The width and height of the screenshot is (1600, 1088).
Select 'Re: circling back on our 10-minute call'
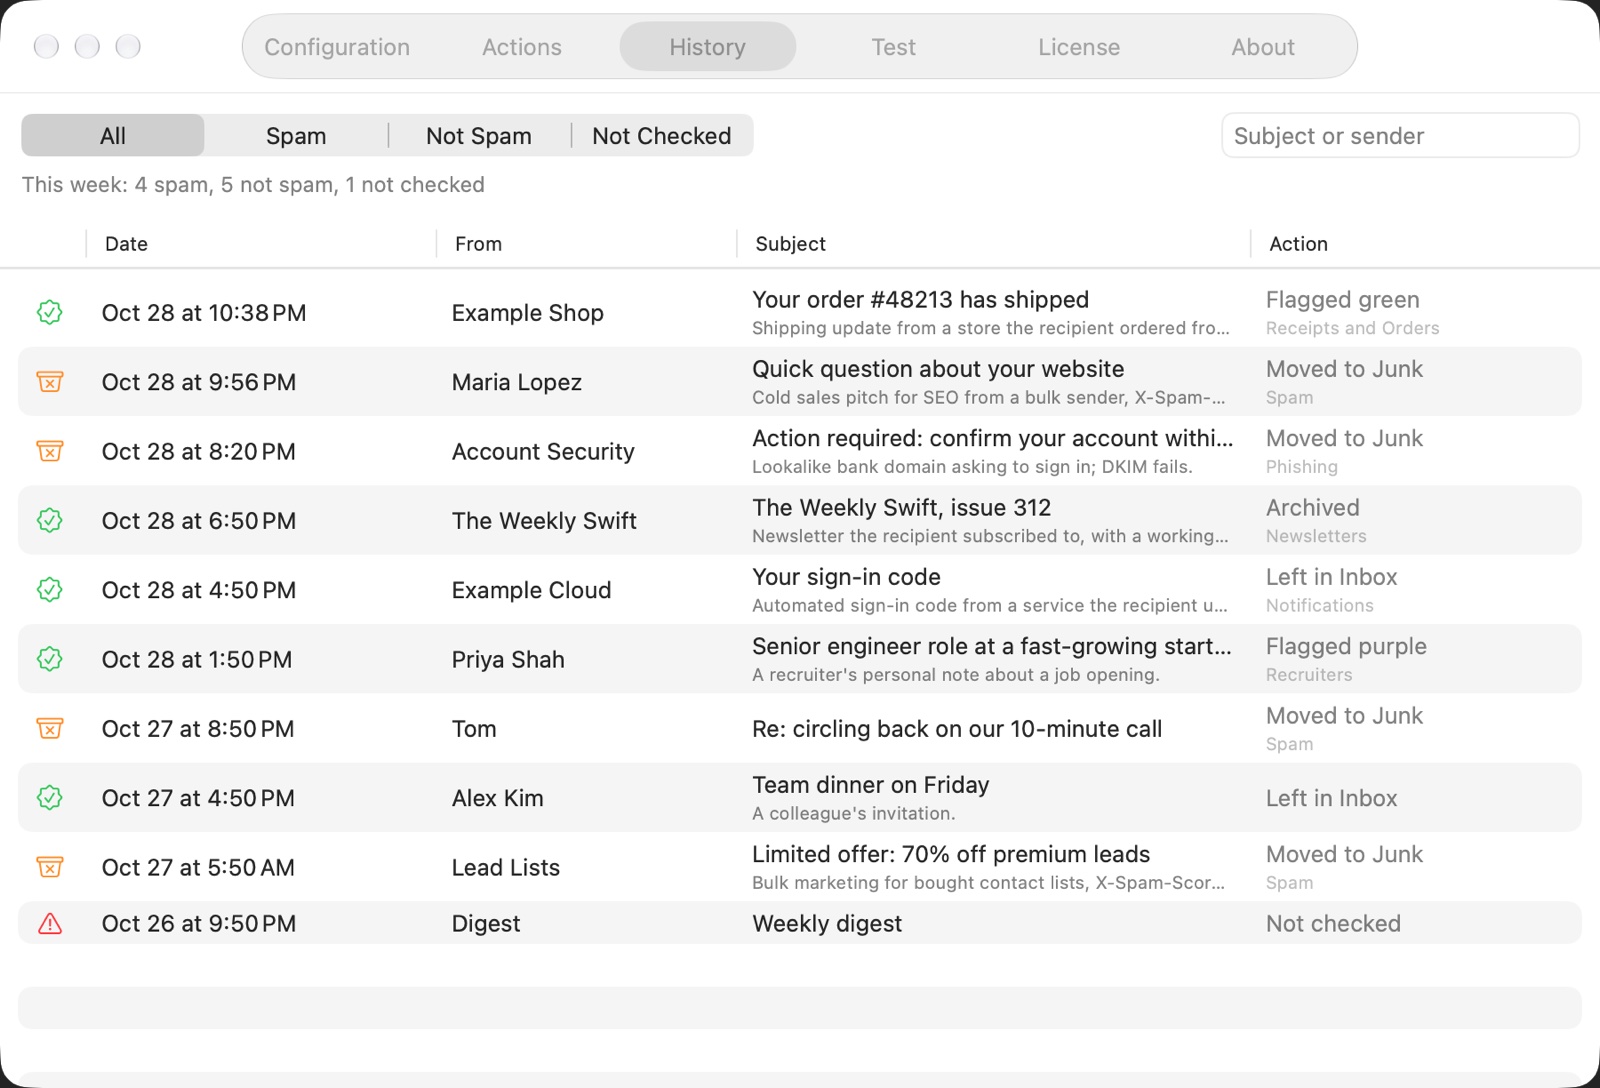pyautogui.click(x=957, y=729)
